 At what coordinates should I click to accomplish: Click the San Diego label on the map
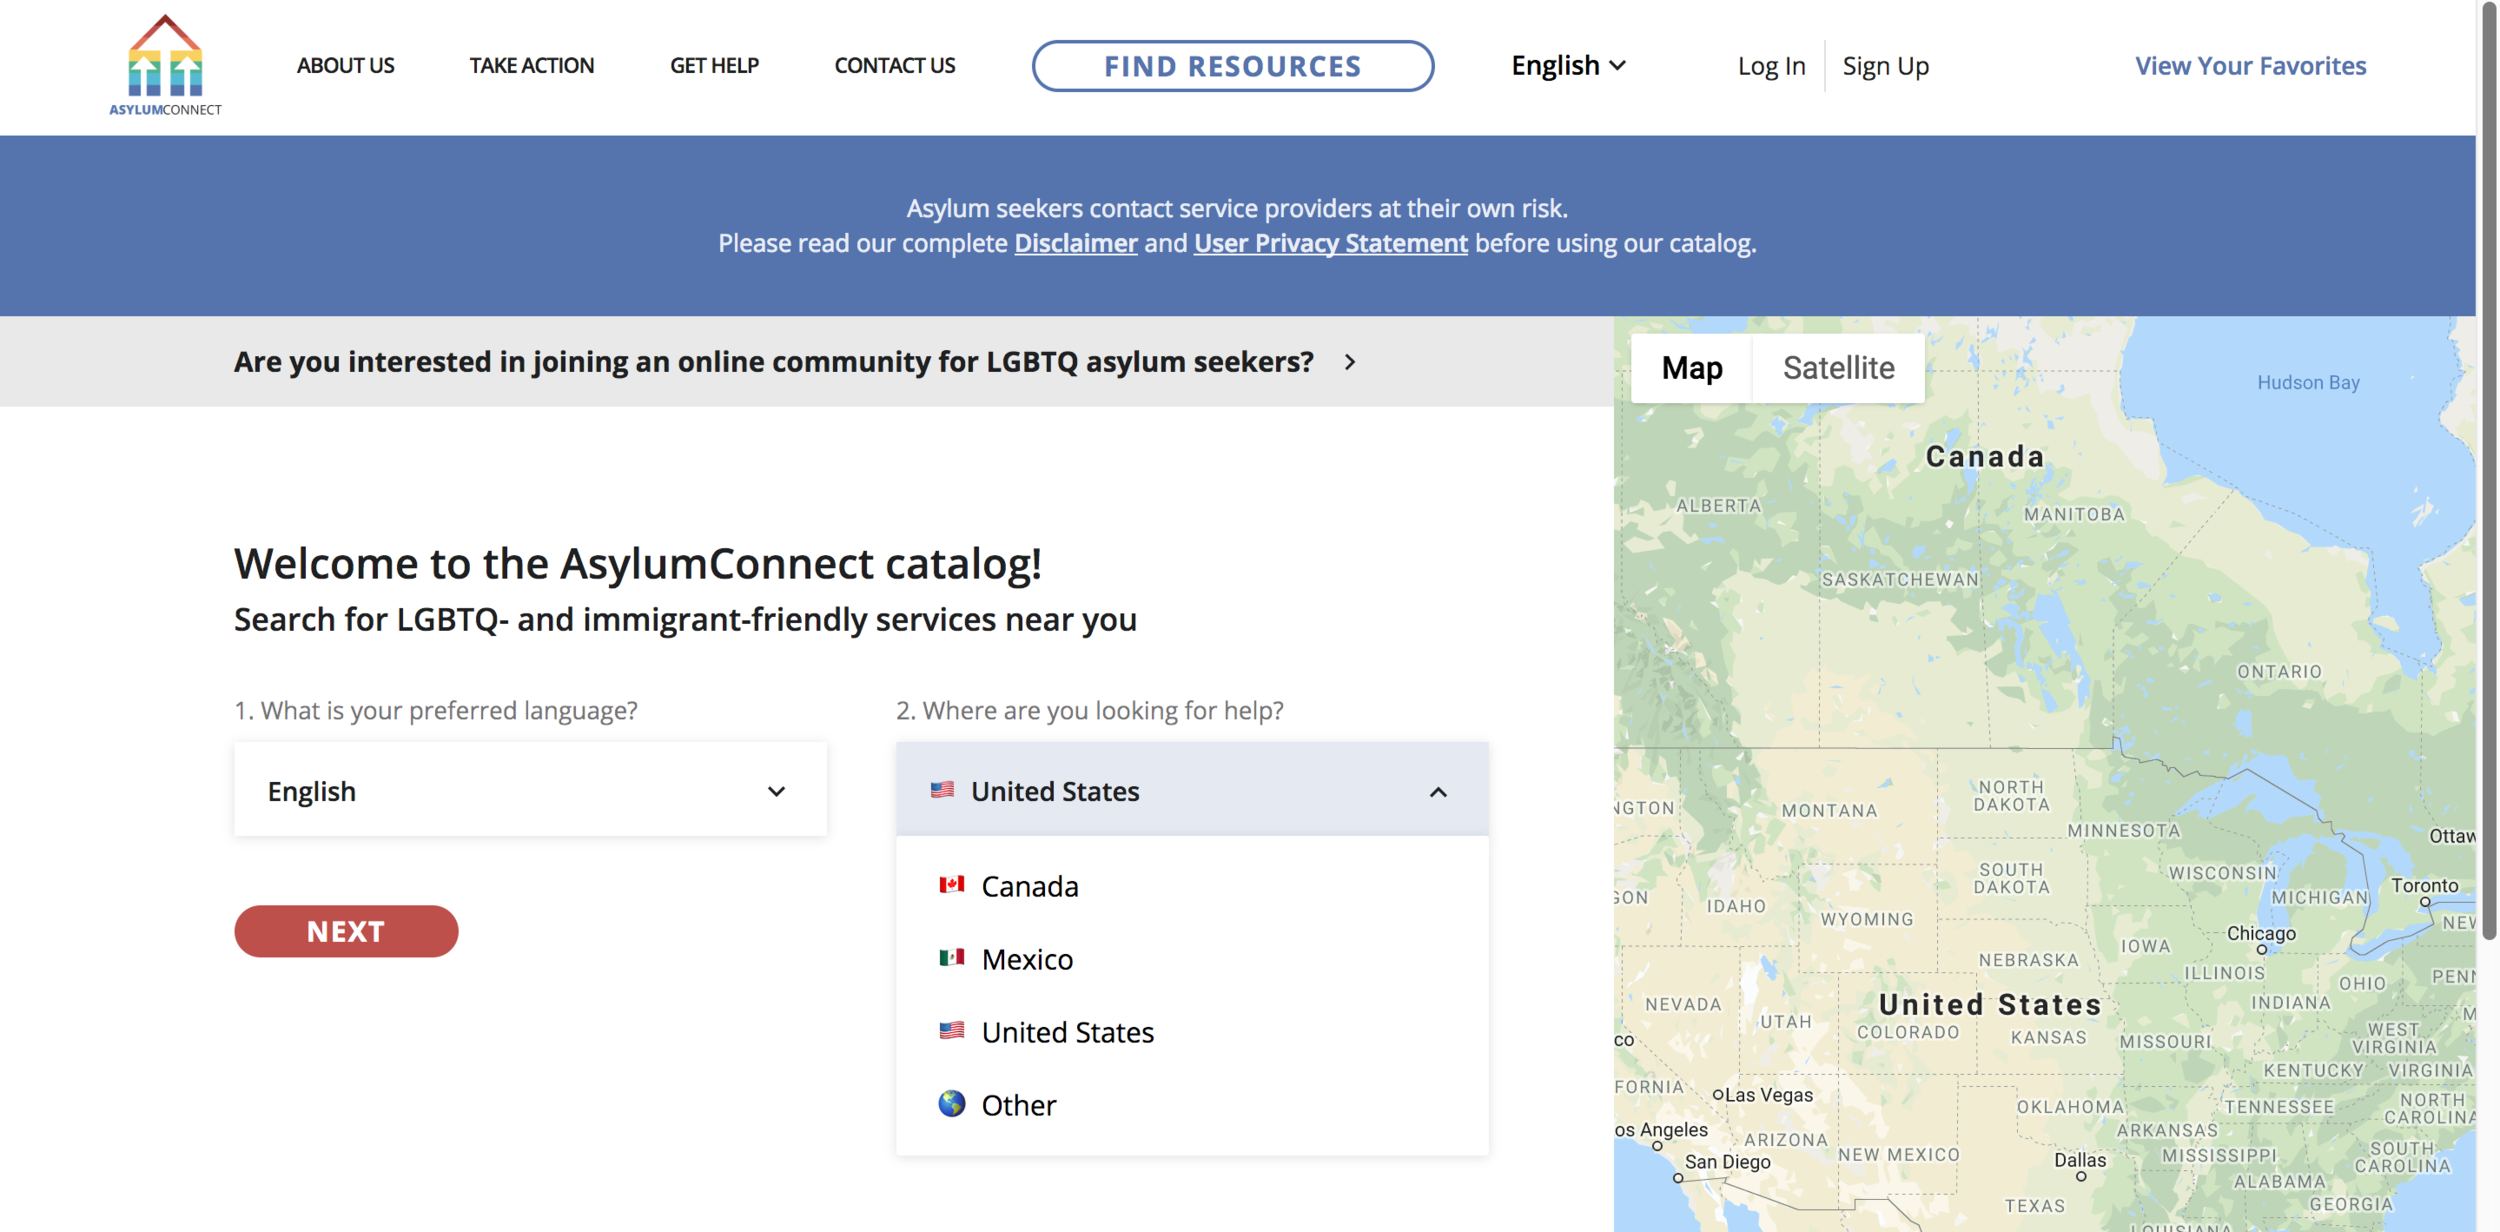[x=1727, y=1162]
